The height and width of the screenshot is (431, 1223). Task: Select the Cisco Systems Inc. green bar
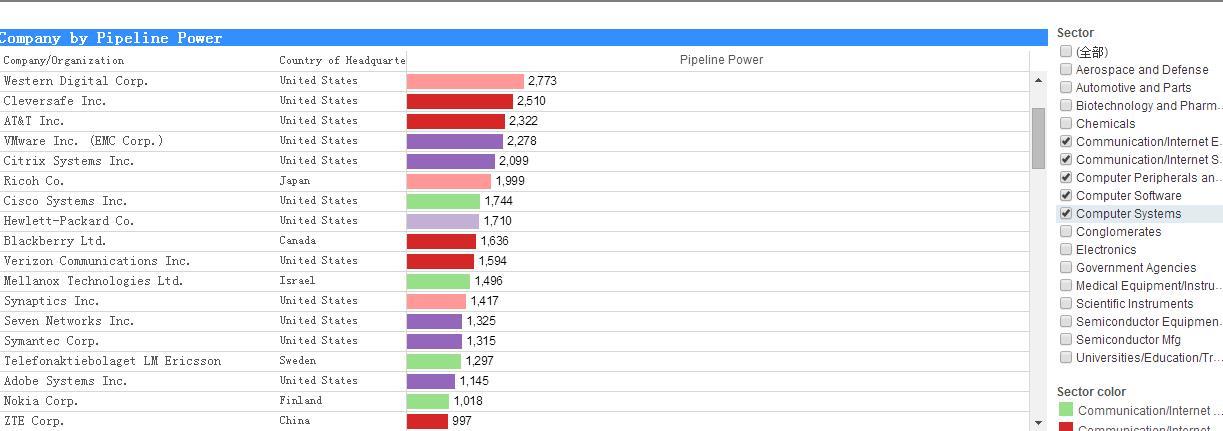click(443, 201)
